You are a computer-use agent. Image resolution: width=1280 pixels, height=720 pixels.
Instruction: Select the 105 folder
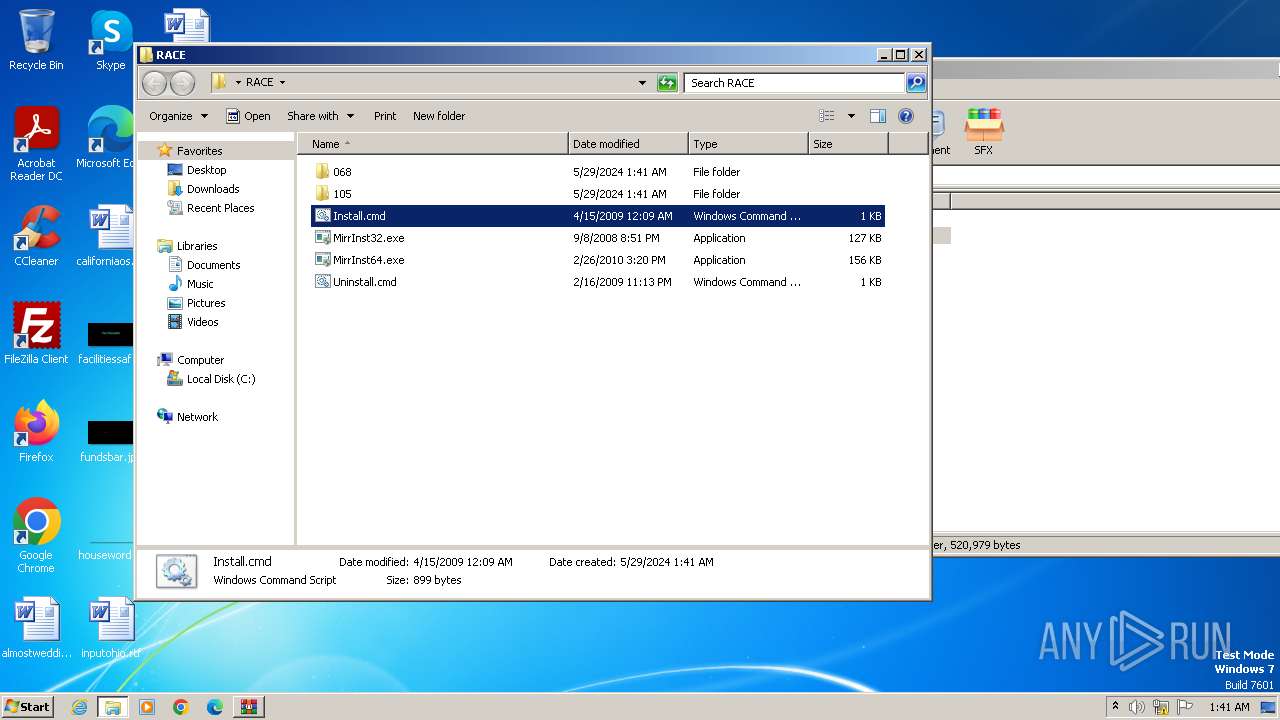pos(597,194)
